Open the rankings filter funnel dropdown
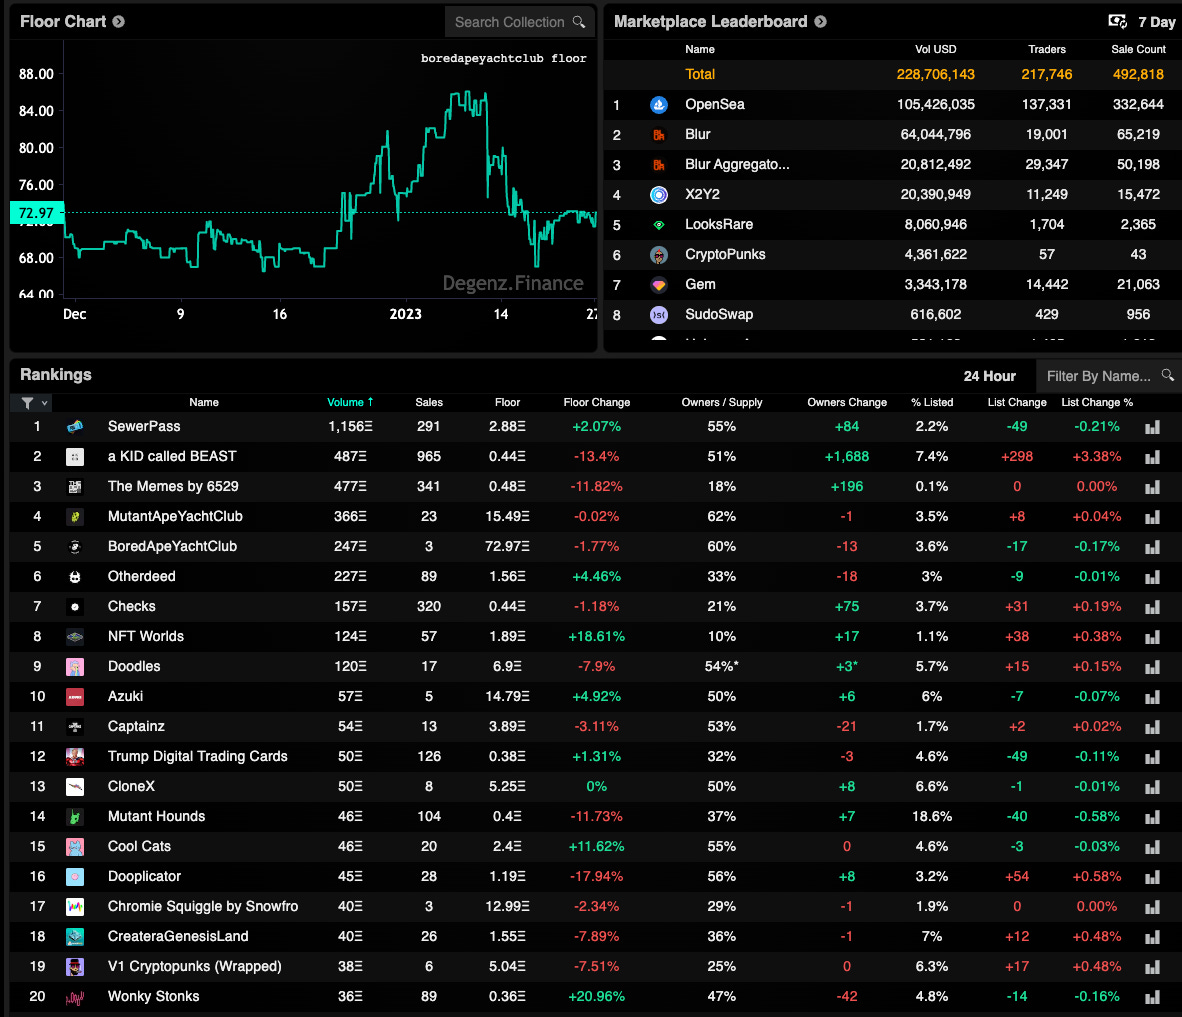 click(34, 403)
